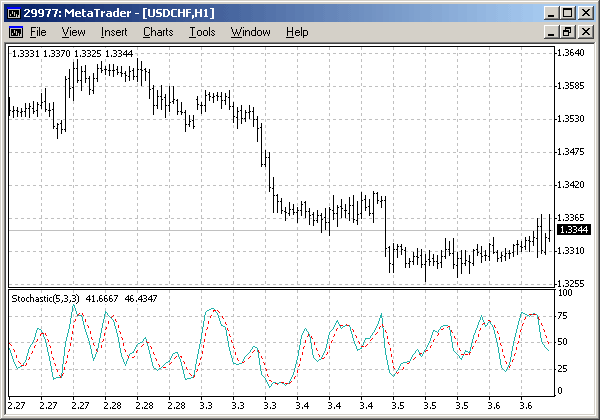Viewport: 600px width, 420px height.
Task: Click the 1.3475 price scale label
Action: pos(571,152)
